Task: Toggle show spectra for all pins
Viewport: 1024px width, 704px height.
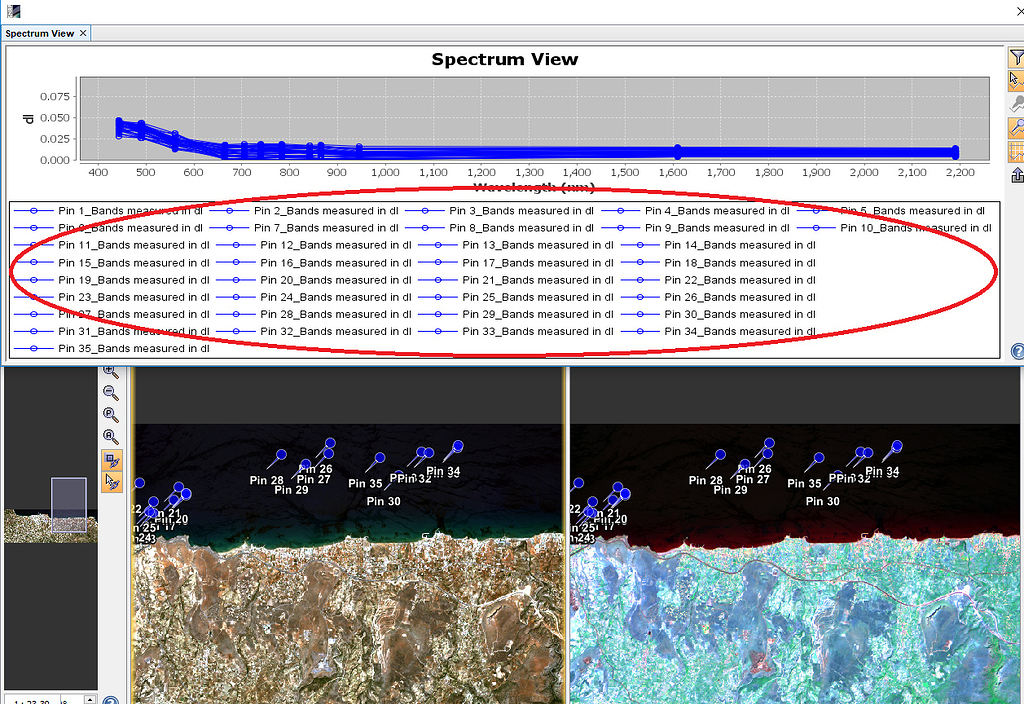Action: [1017, 127]
